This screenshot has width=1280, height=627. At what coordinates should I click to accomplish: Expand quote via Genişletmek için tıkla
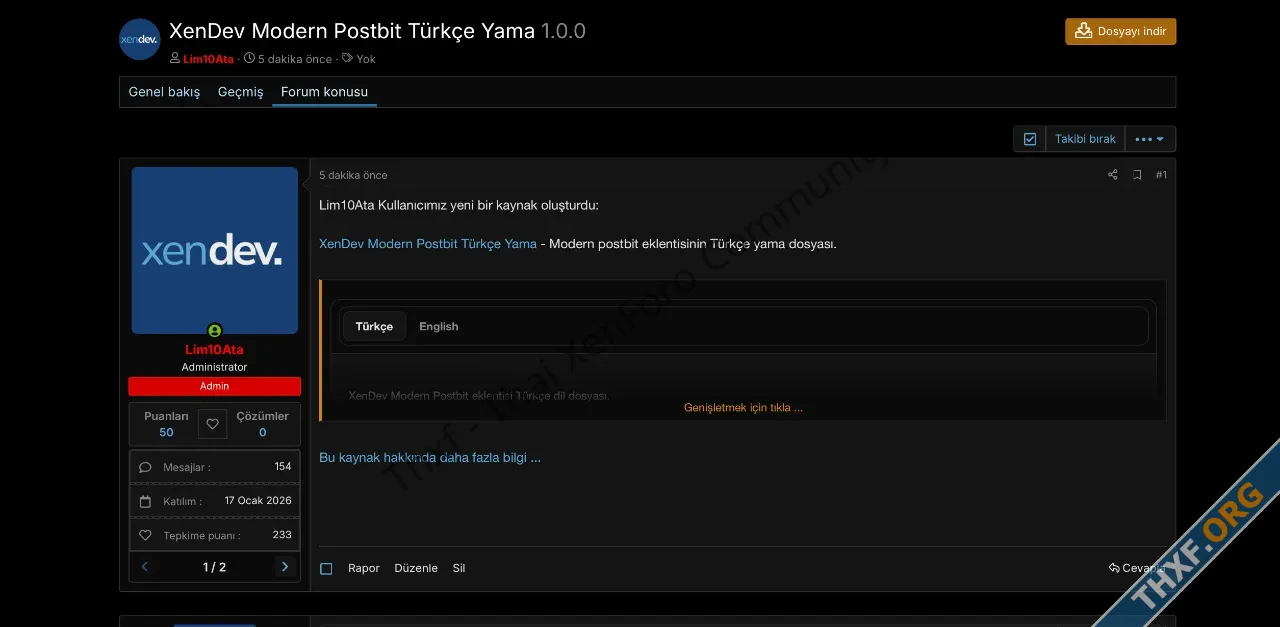[x=743, y=407]
